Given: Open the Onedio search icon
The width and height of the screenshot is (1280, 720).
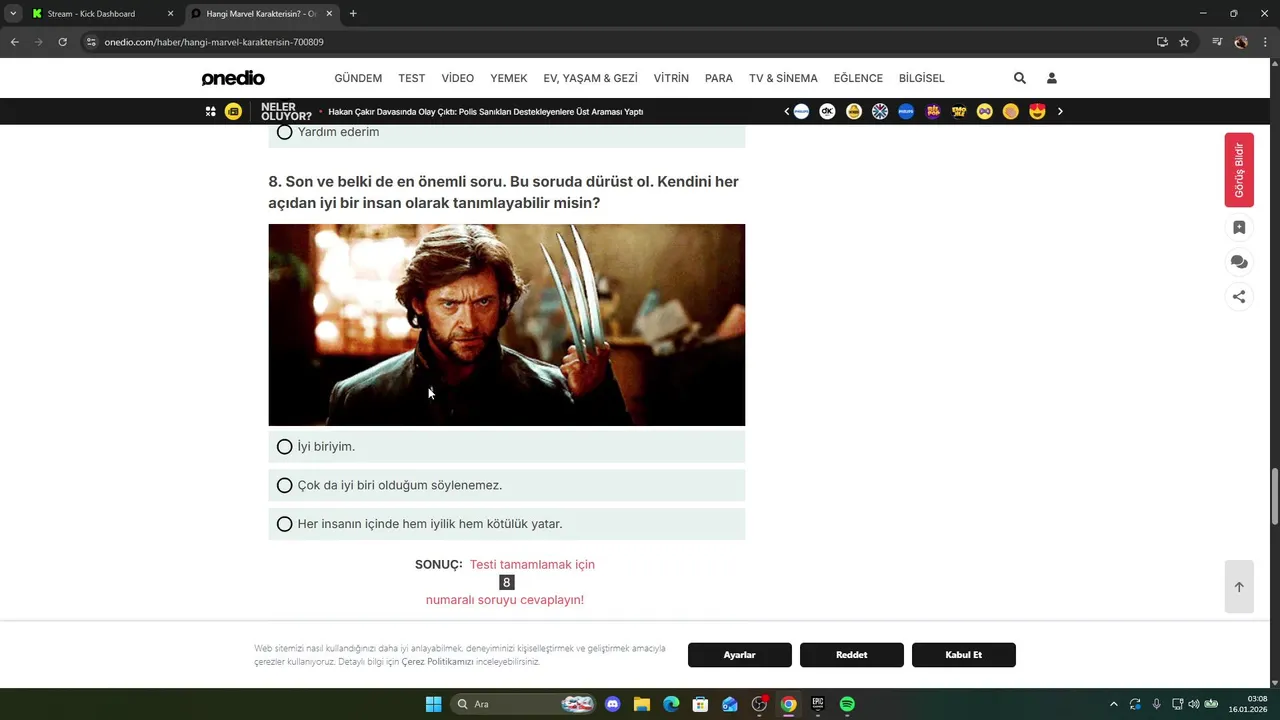Looking at the screenshot, I should click(x=1019, y=78).
